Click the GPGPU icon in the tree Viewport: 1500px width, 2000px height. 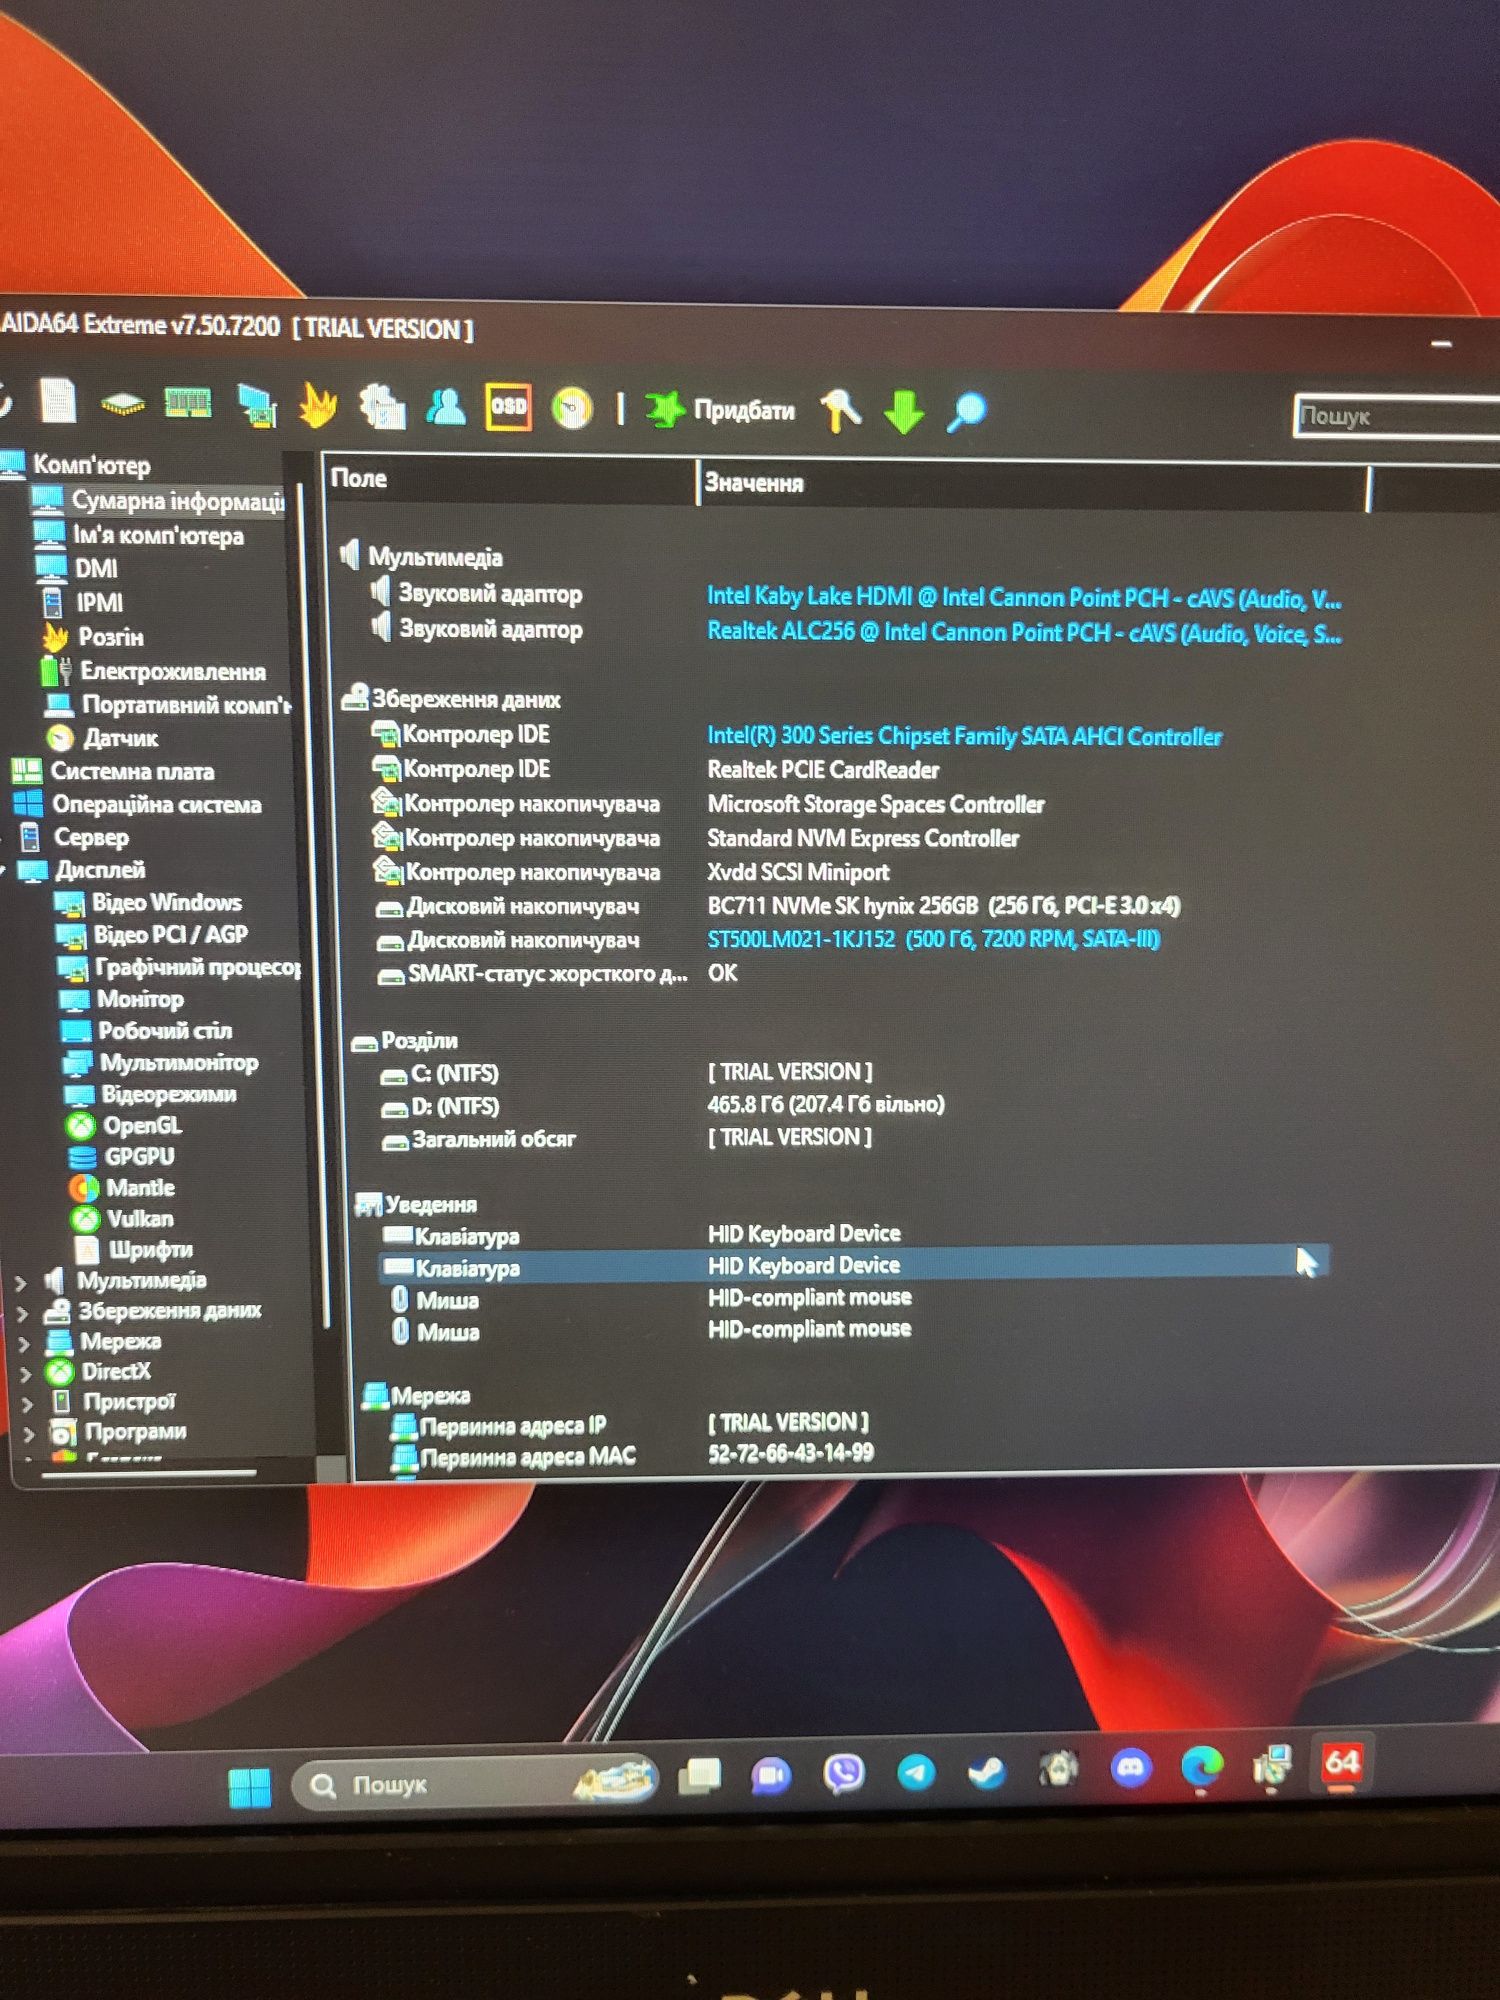coord(82,1157)
